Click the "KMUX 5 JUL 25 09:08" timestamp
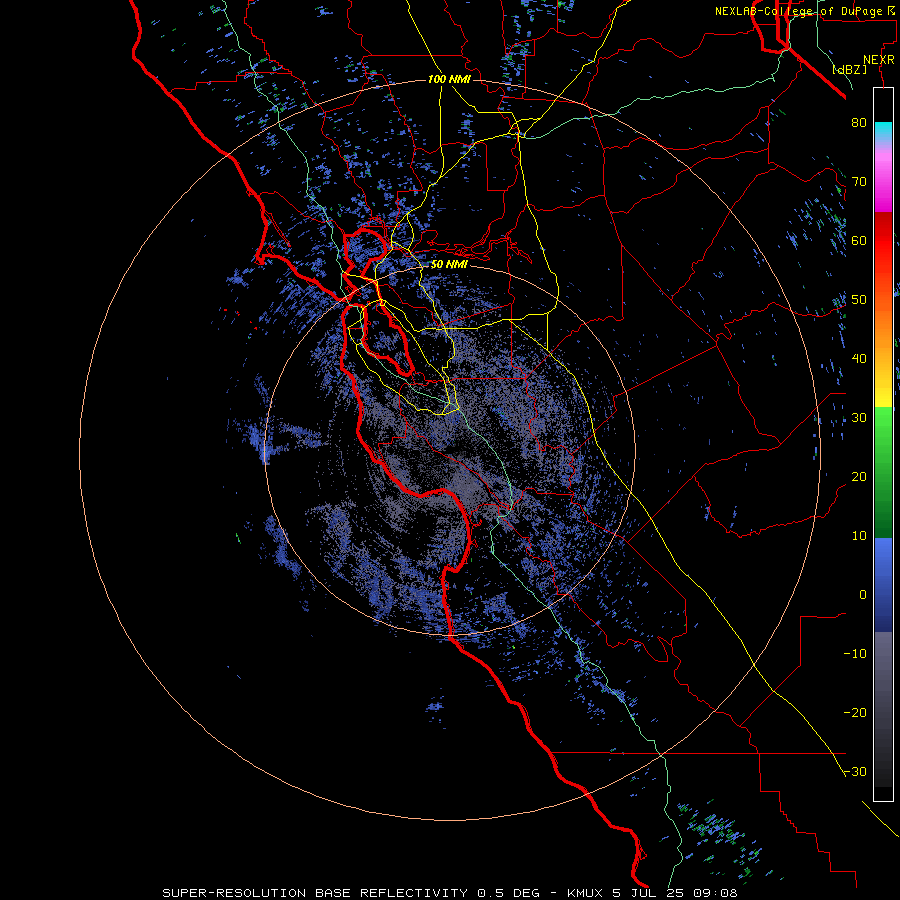 [x=652, y=893]
